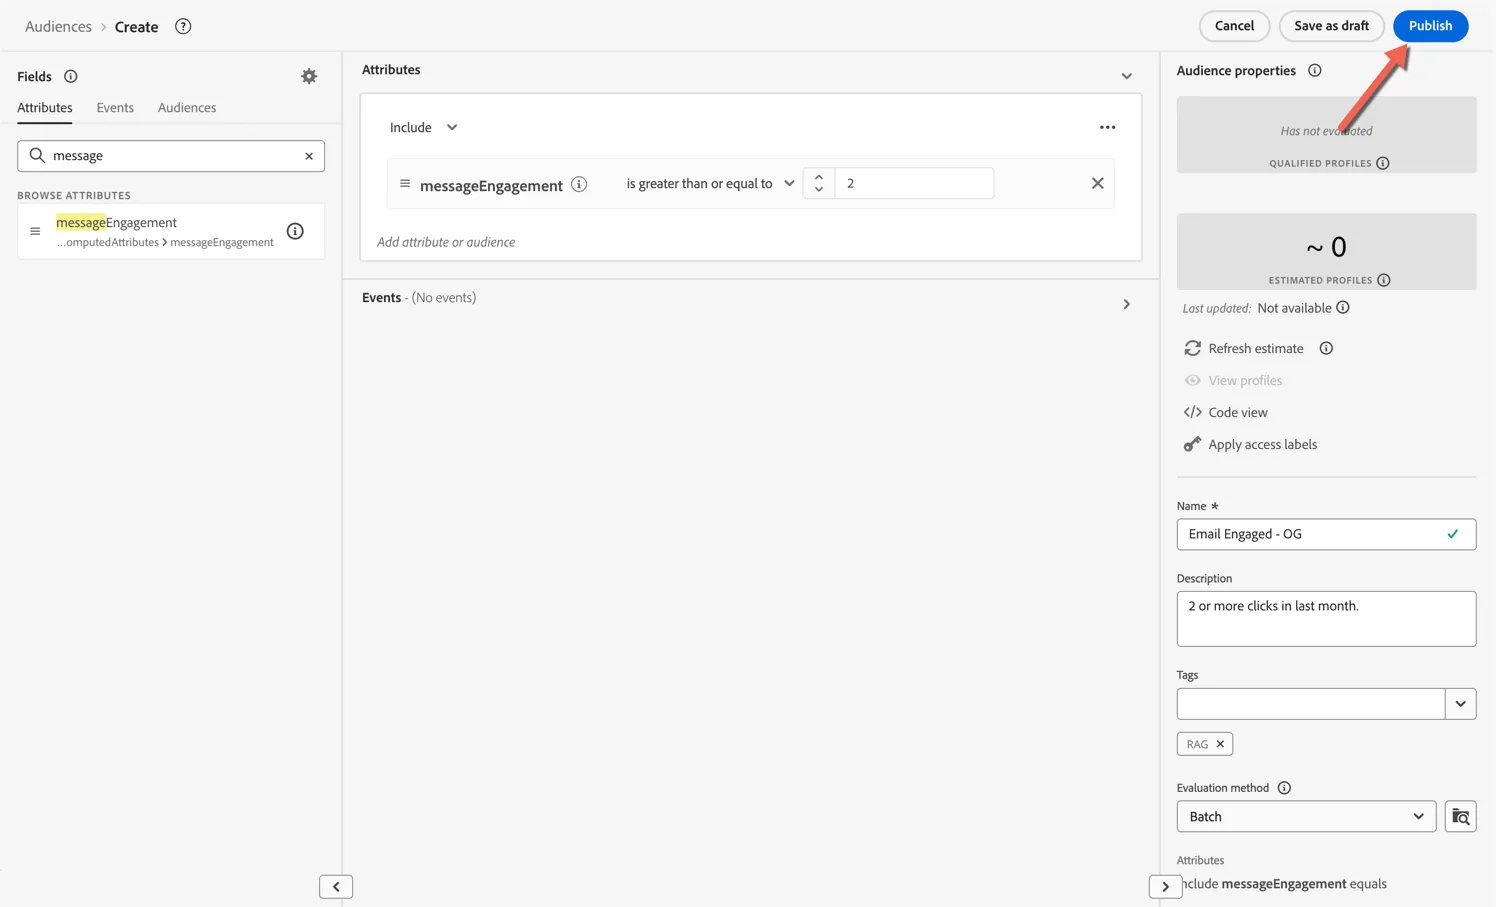Click Apply access labels
Image resolution: width=1496 pixels, height=907 pixels.
[1250, 444]
